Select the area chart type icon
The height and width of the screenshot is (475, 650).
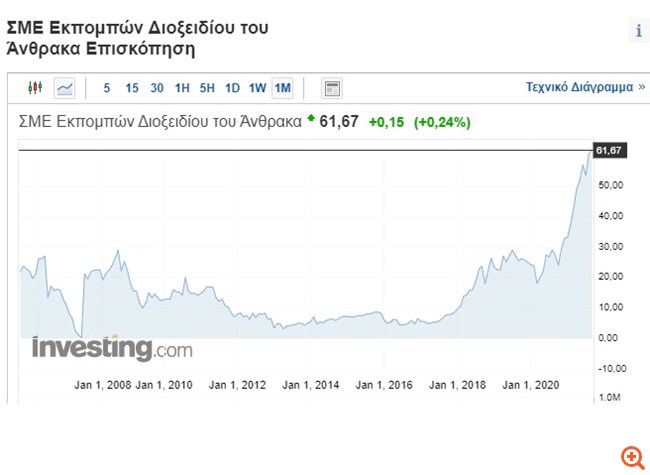click(64, 88)
